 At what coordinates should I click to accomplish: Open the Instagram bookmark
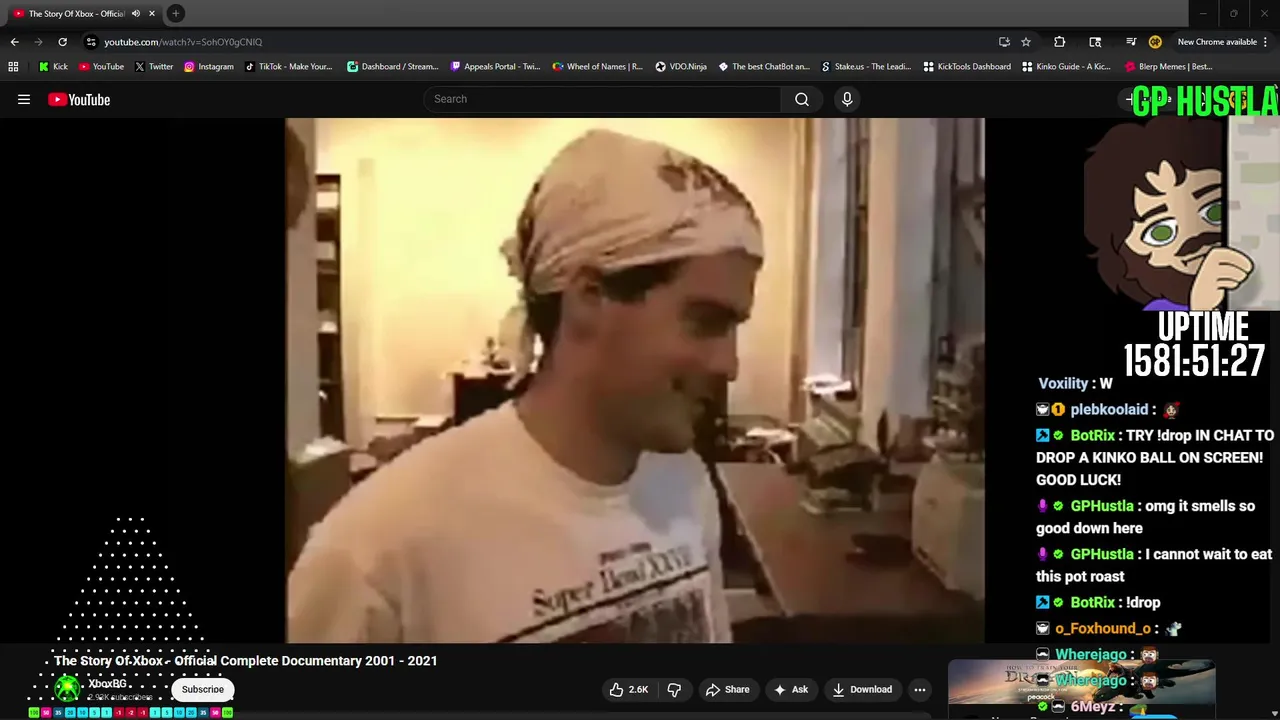(x=208, y=67)
